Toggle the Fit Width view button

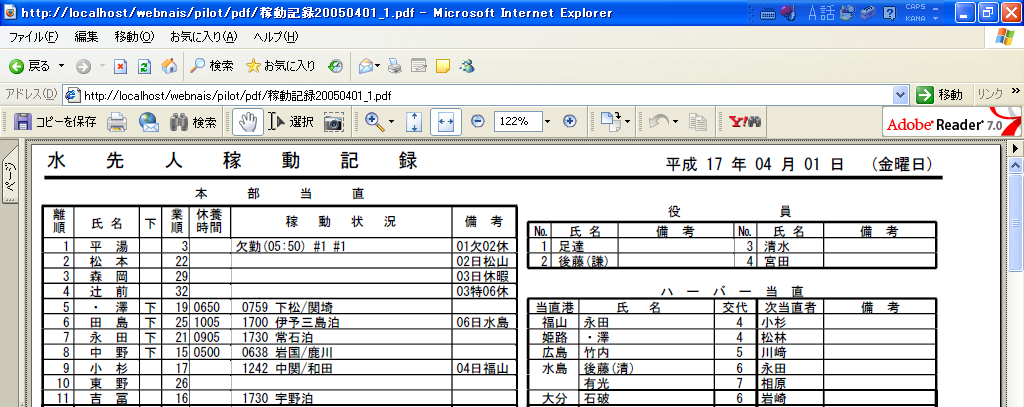[445, 121]
